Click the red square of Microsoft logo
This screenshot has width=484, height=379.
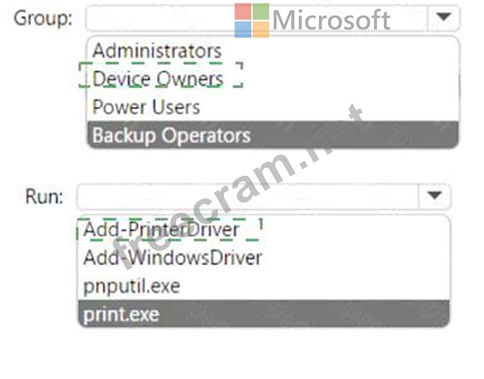click(243, 12)
